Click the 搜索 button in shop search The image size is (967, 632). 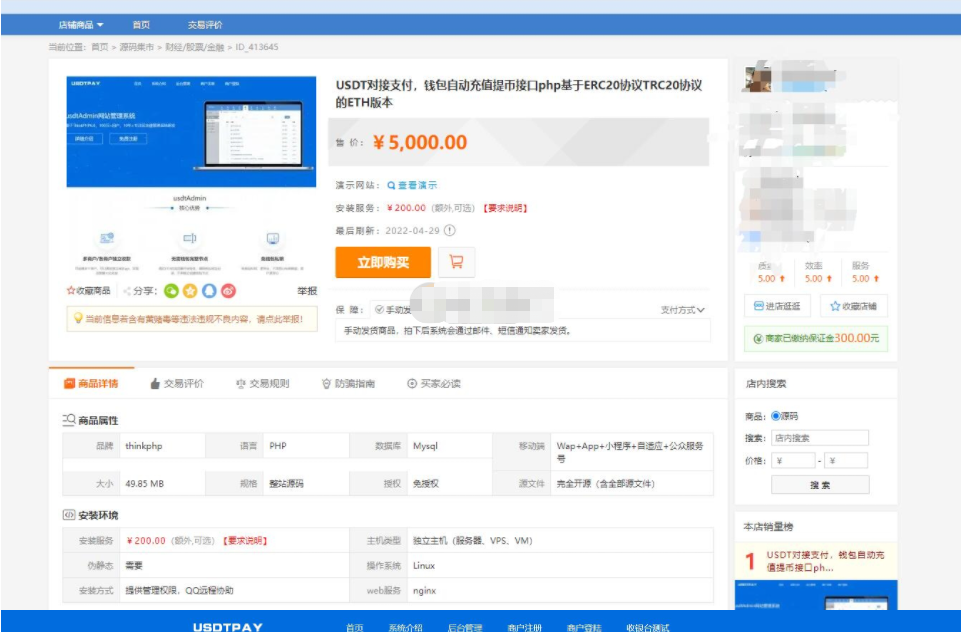coord(820,485)
